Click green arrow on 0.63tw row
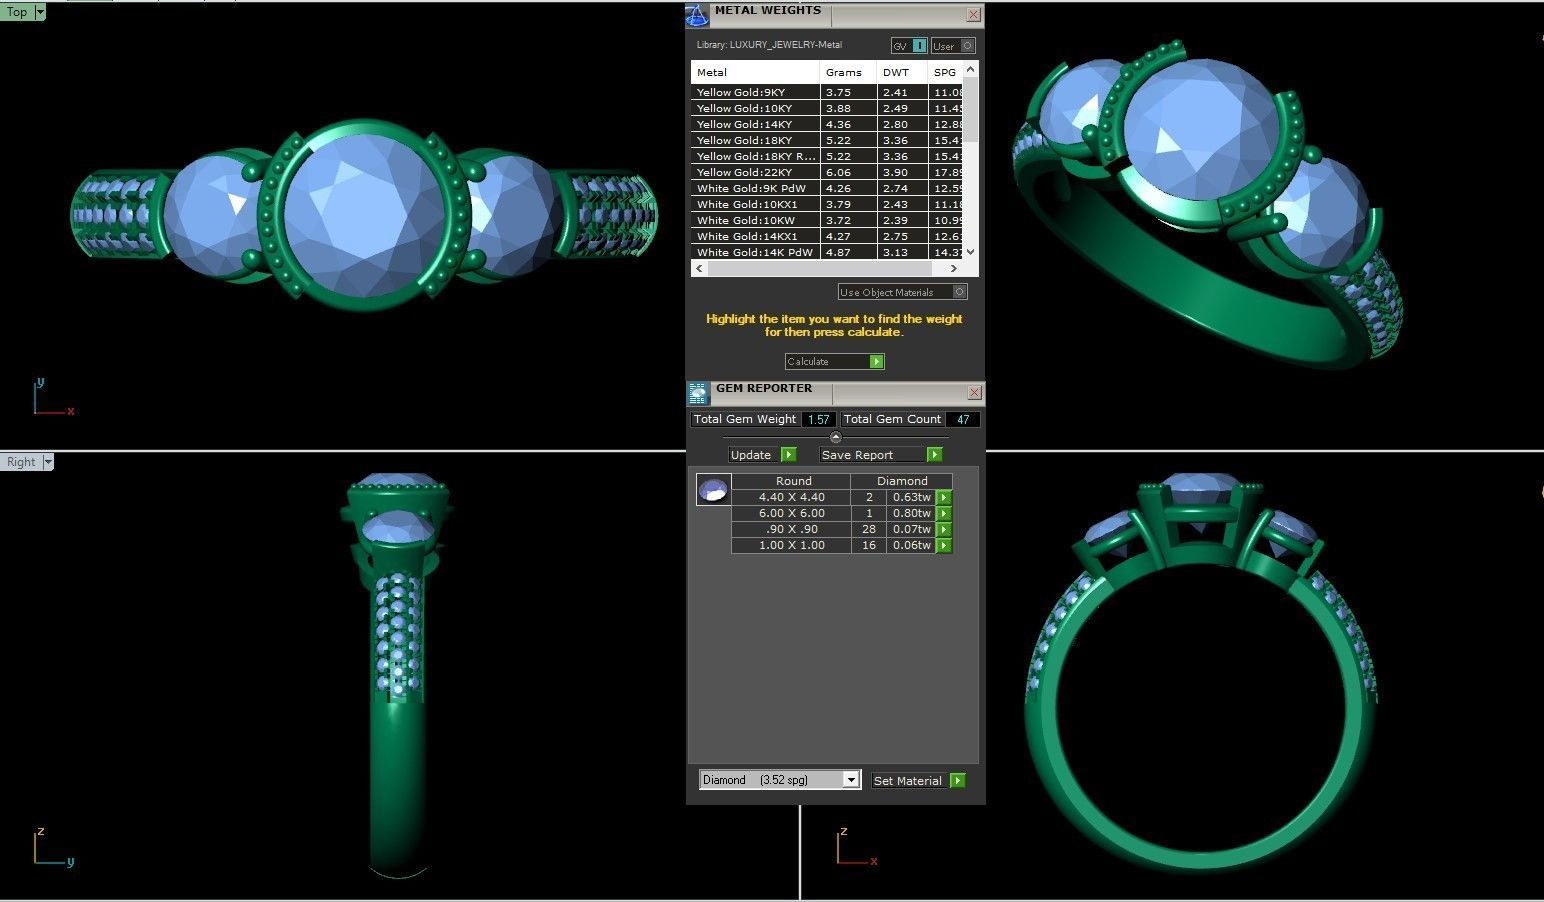 point(944,497)
